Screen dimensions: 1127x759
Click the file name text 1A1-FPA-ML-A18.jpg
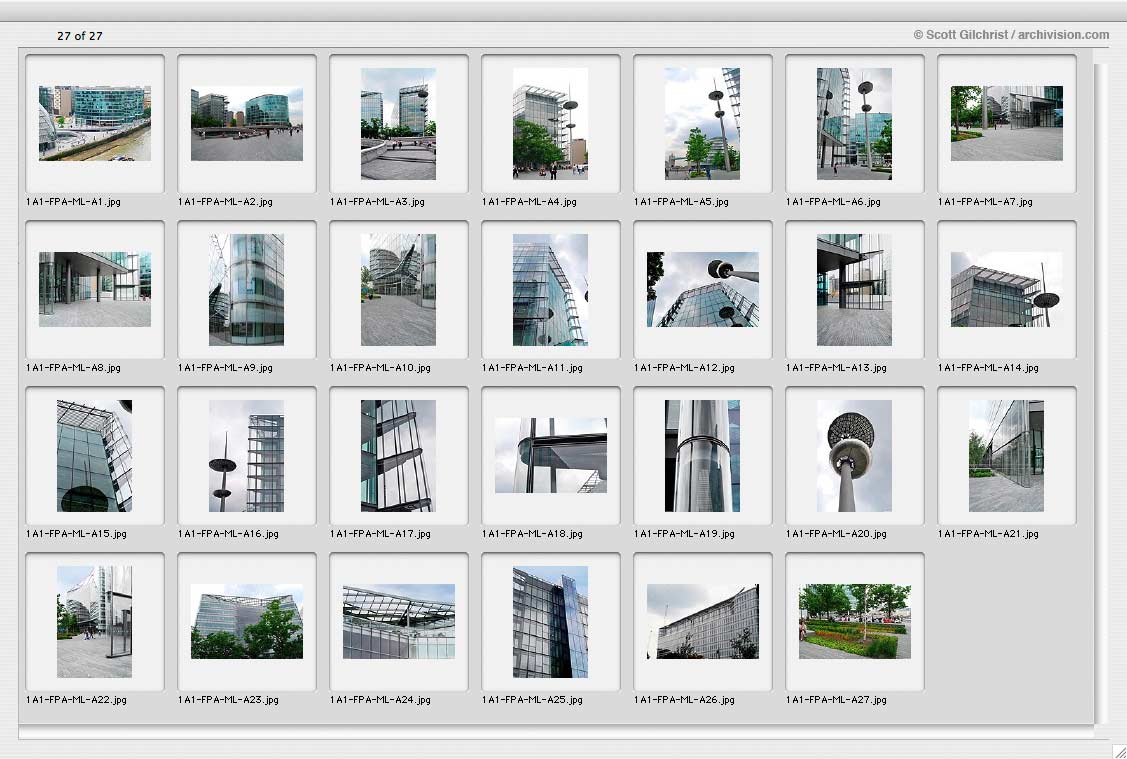pyautogui.click(x=533, y=534)
